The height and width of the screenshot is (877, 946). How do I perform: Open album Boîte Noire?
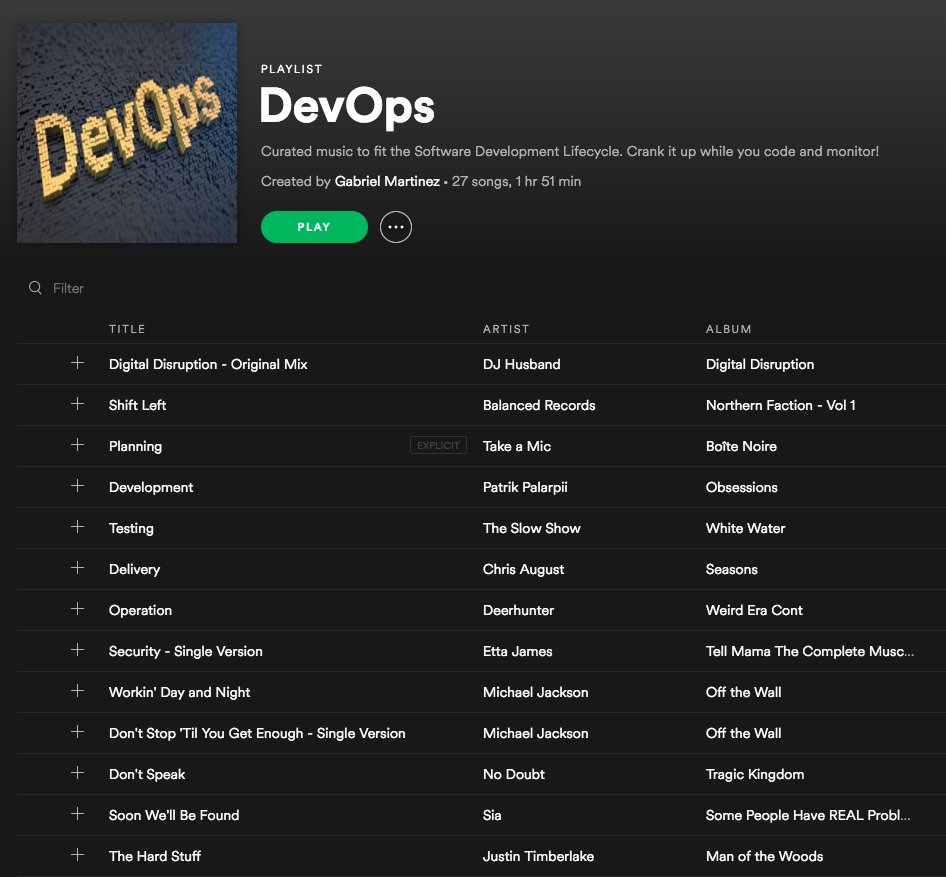tap(741, 446)
